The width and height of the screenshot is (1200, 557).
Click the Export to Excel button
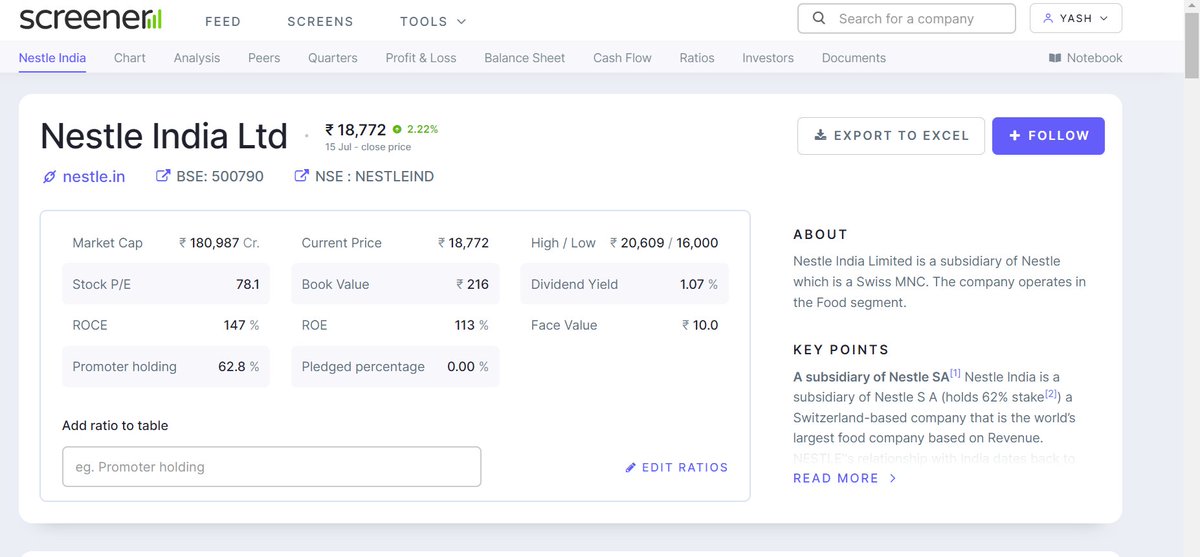point(891,136)
